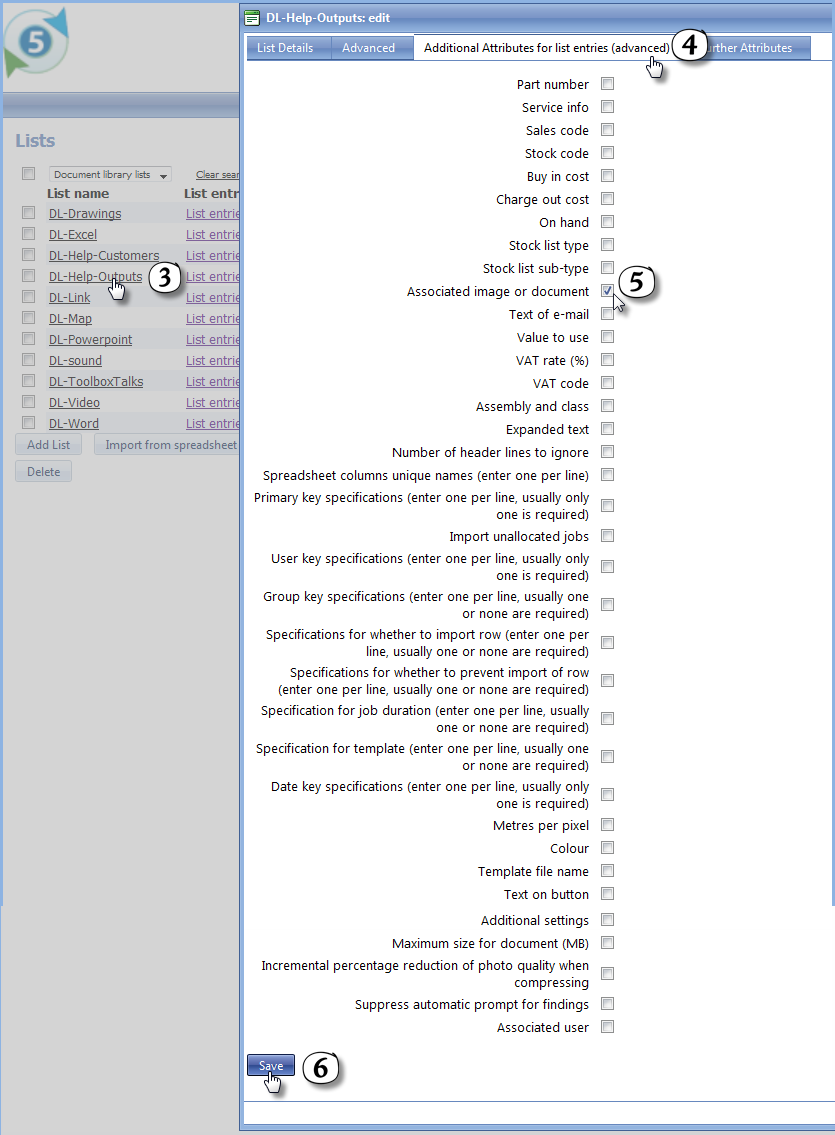This screenshot has height=1135, width=835.
Task: Open the Document library lists dropdown
Action: pos(110,174)
